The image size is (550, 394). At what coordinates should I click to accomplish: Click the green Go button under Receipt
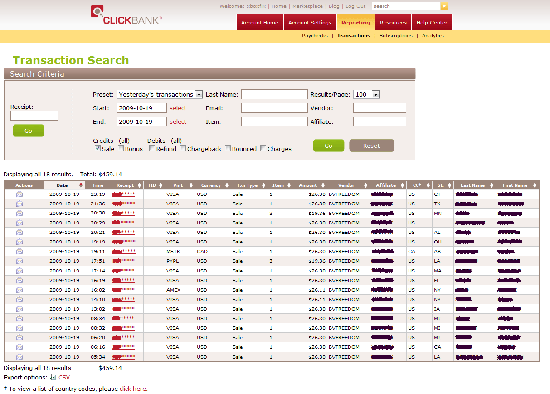[28, 131]
